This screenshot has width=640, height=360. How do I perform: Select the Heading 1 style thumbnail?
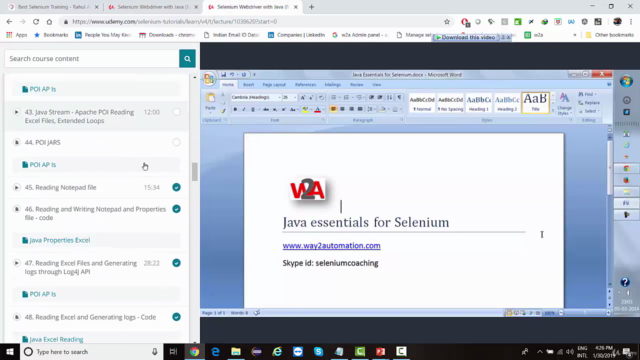pyautogui.click(x=478, y=103)
